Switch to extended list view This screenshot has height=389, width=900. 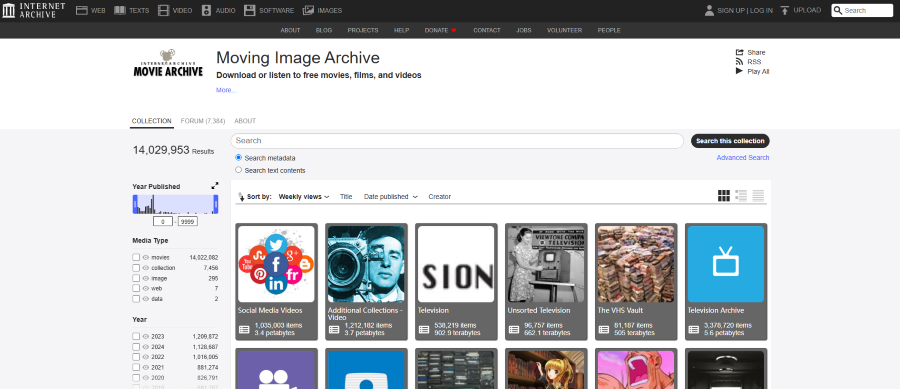coord(741,196)
